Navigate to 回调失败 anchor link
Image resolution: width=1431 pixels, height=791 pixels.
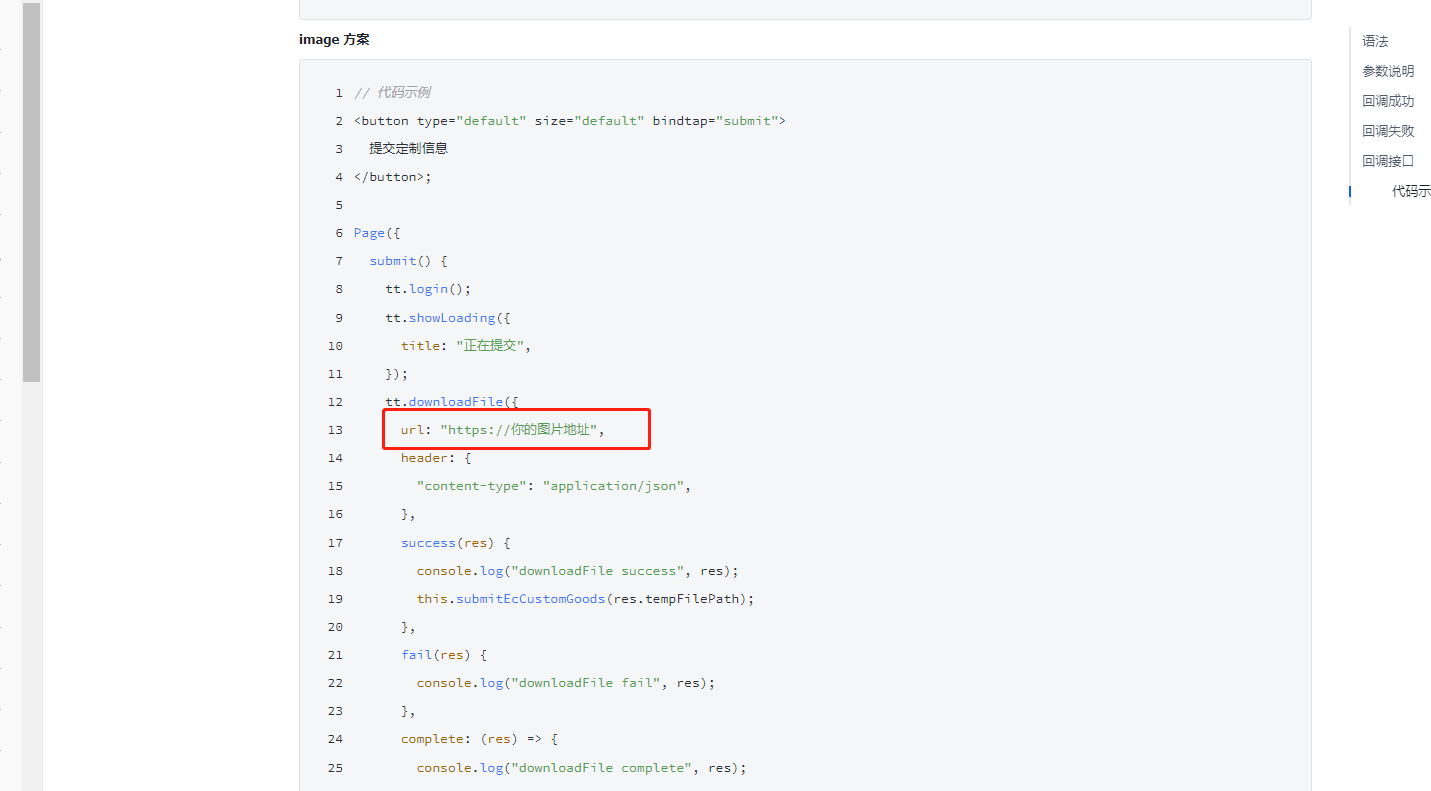[1388, 131]
